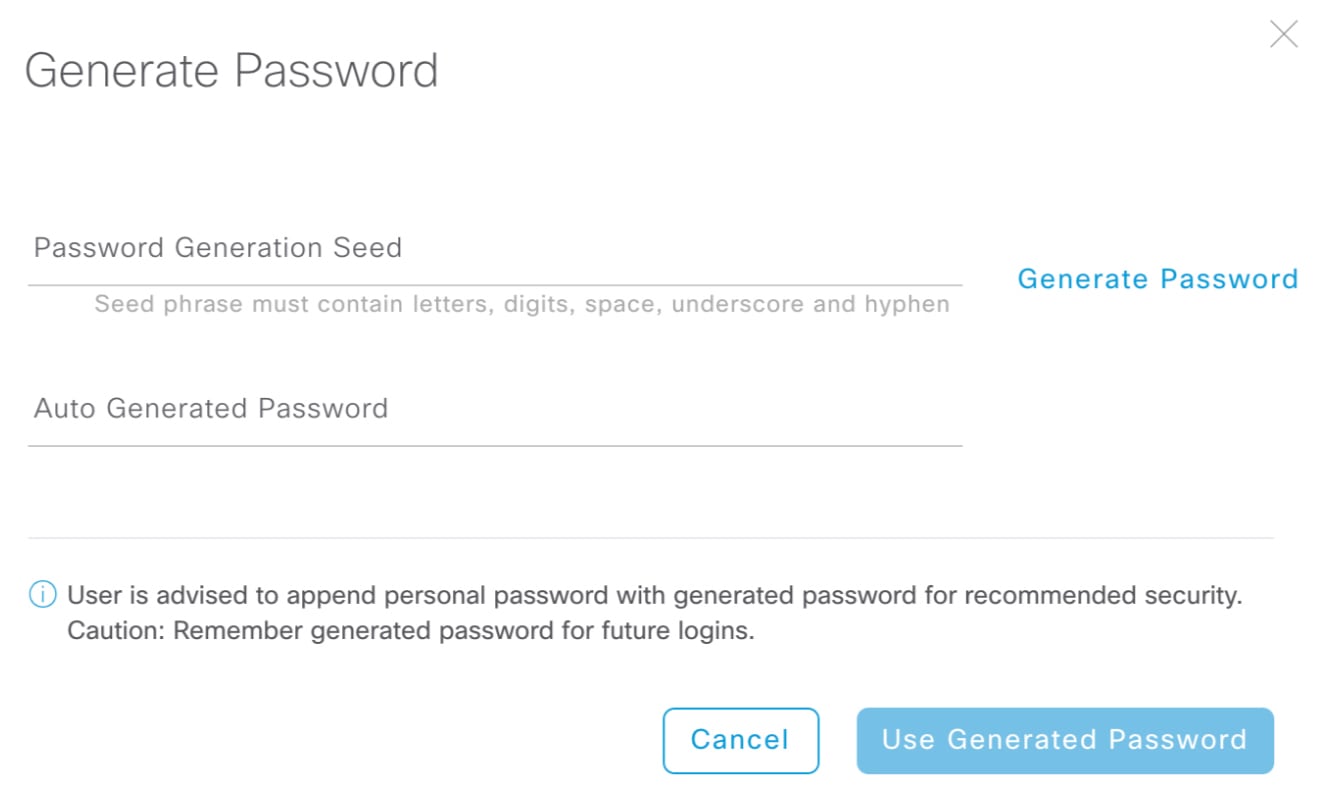Click the divider line above the advisory
Image resolution: width=1322 pixels, height=800 pixels.
650,538
